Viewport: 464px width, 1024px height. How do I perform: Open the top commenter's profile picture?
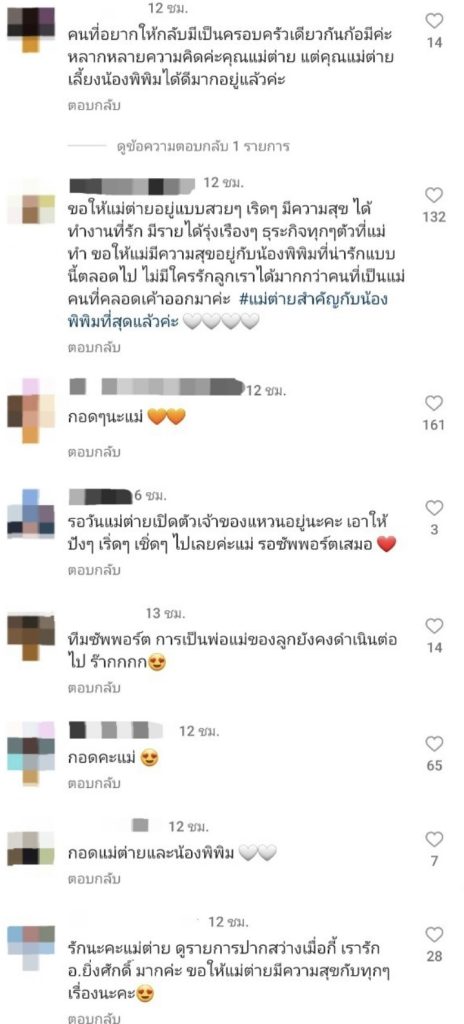(x=31, y=29)
